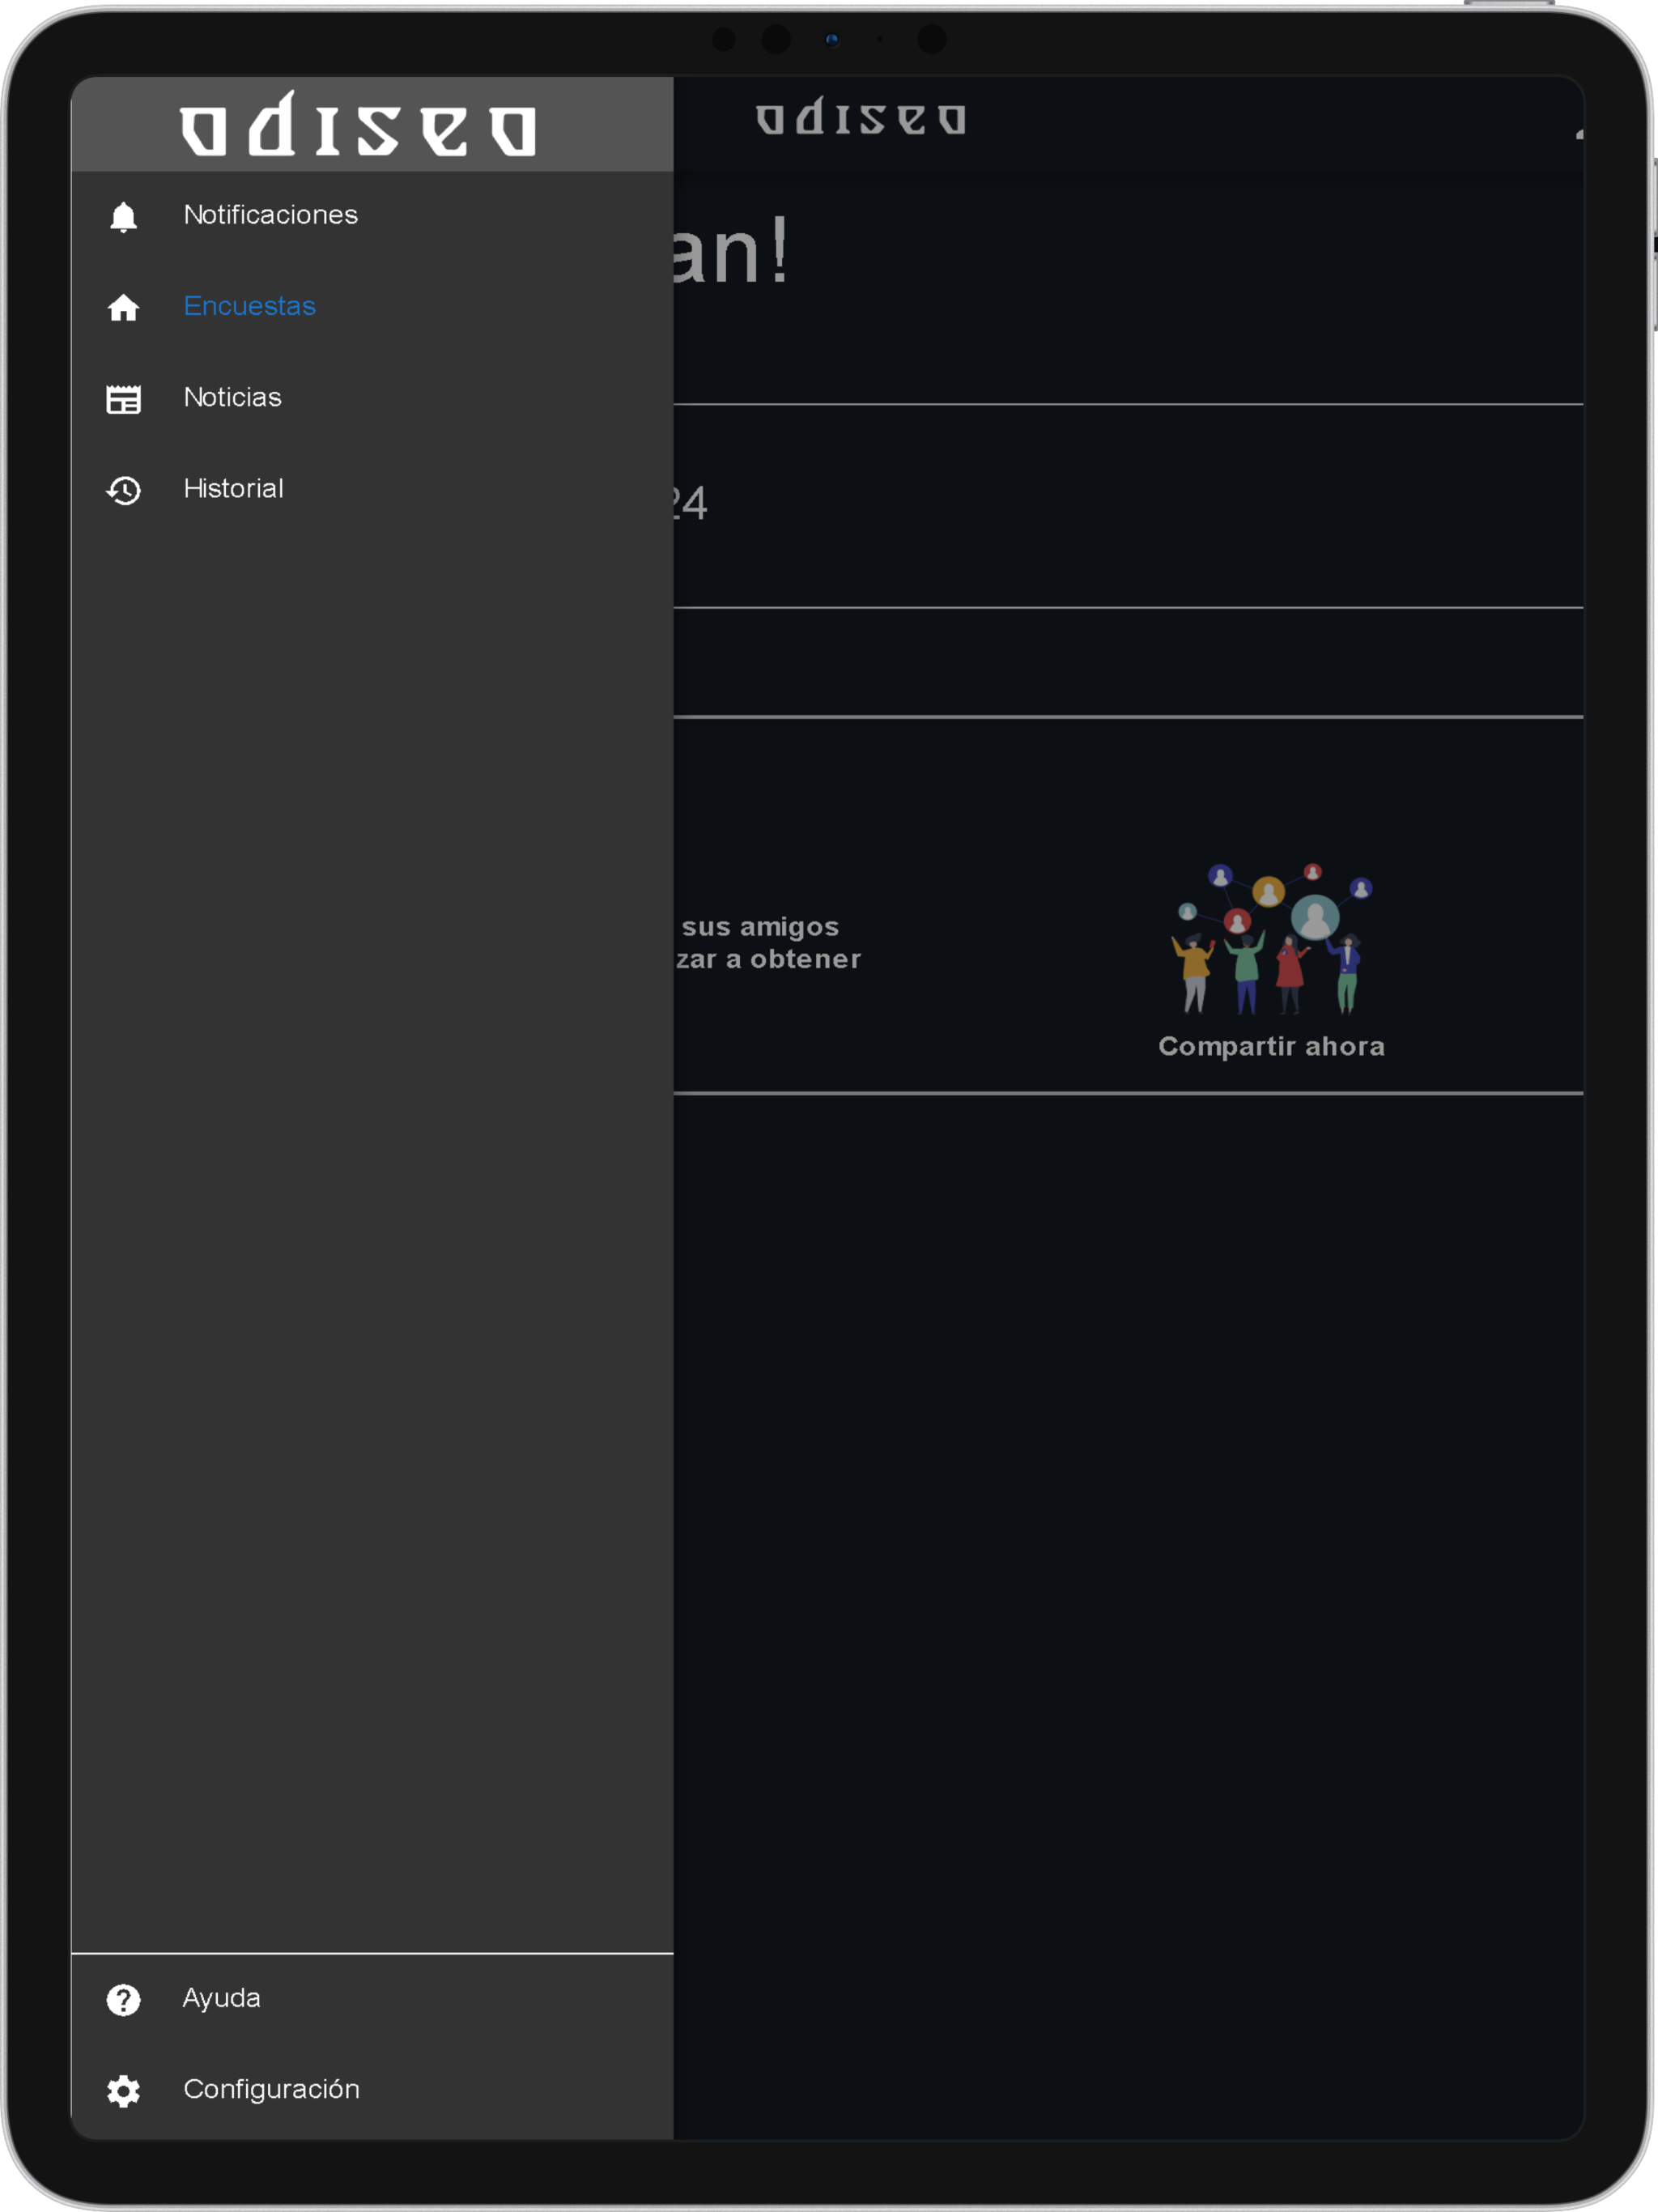The width and height of the screenshot is (1658, 2212).
Task: Open the Historial menu item
Action: (233, 488)
